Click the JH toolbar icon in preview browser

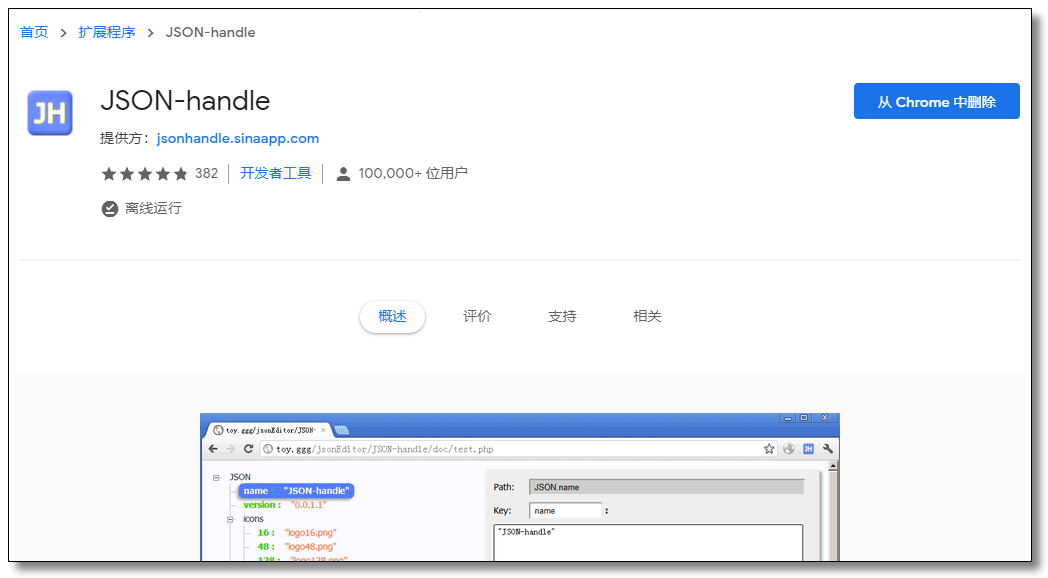click(808, 449)
